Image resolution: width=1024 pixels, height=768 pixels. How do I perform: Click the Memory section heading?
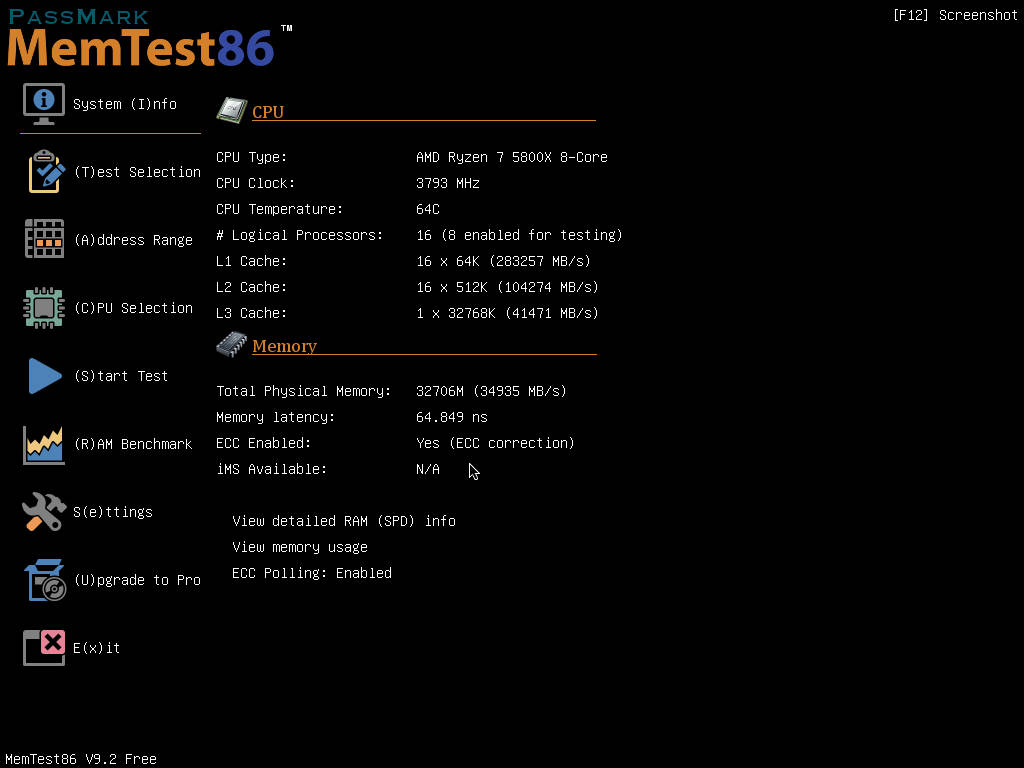(x=285, y=346)
